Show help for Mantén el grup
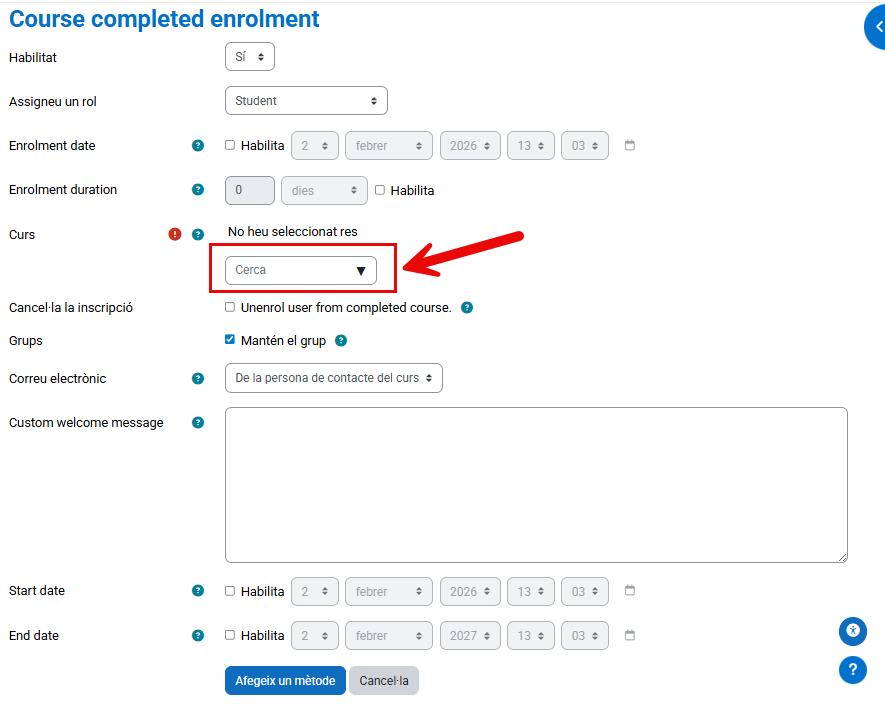Image resolution: width=885 pixels, height=704 pixels. (x=341, y=341)
